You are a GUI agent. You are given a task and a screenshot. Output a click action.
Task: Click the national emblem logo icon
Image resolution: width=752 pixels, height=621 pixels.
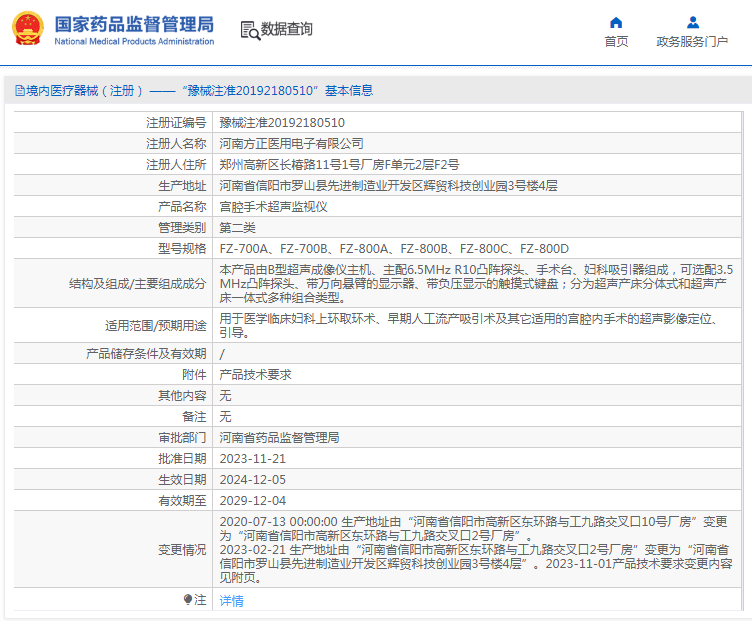pos(27,29)
